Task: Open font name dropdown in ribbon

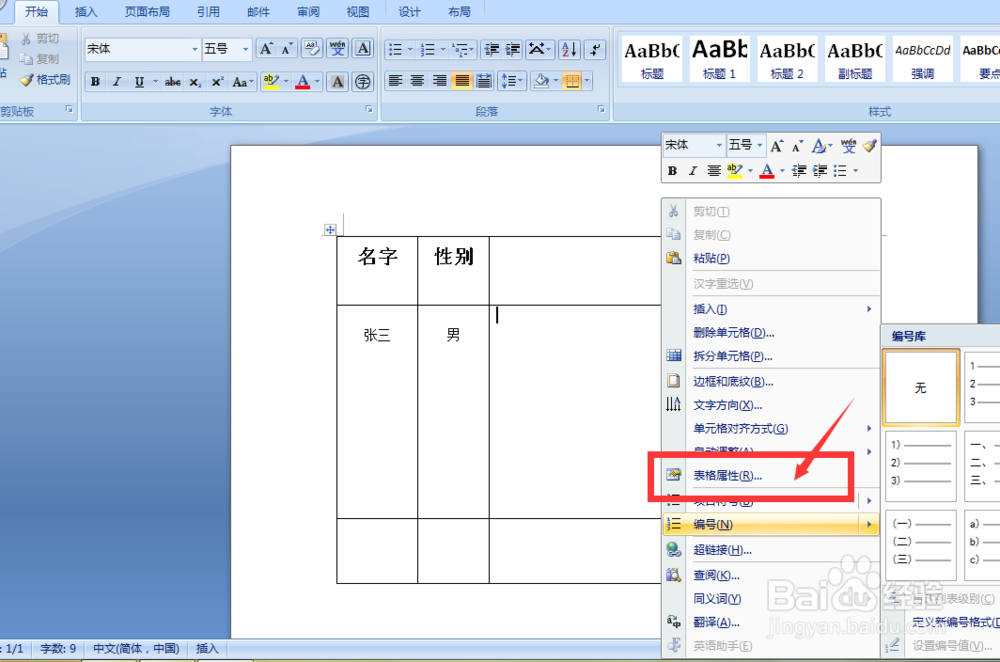Action: [195, 49]
